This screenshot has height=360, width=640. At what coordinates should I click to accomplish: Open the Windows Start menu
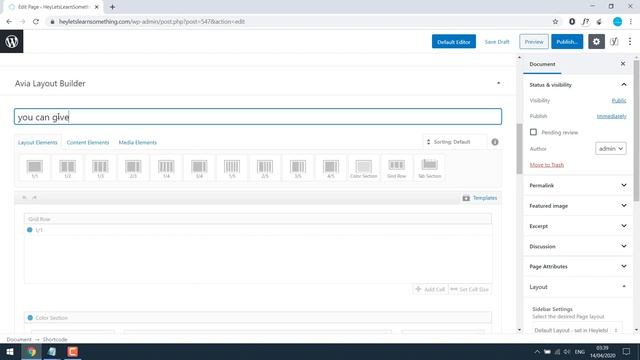click(x=10, y=351)
